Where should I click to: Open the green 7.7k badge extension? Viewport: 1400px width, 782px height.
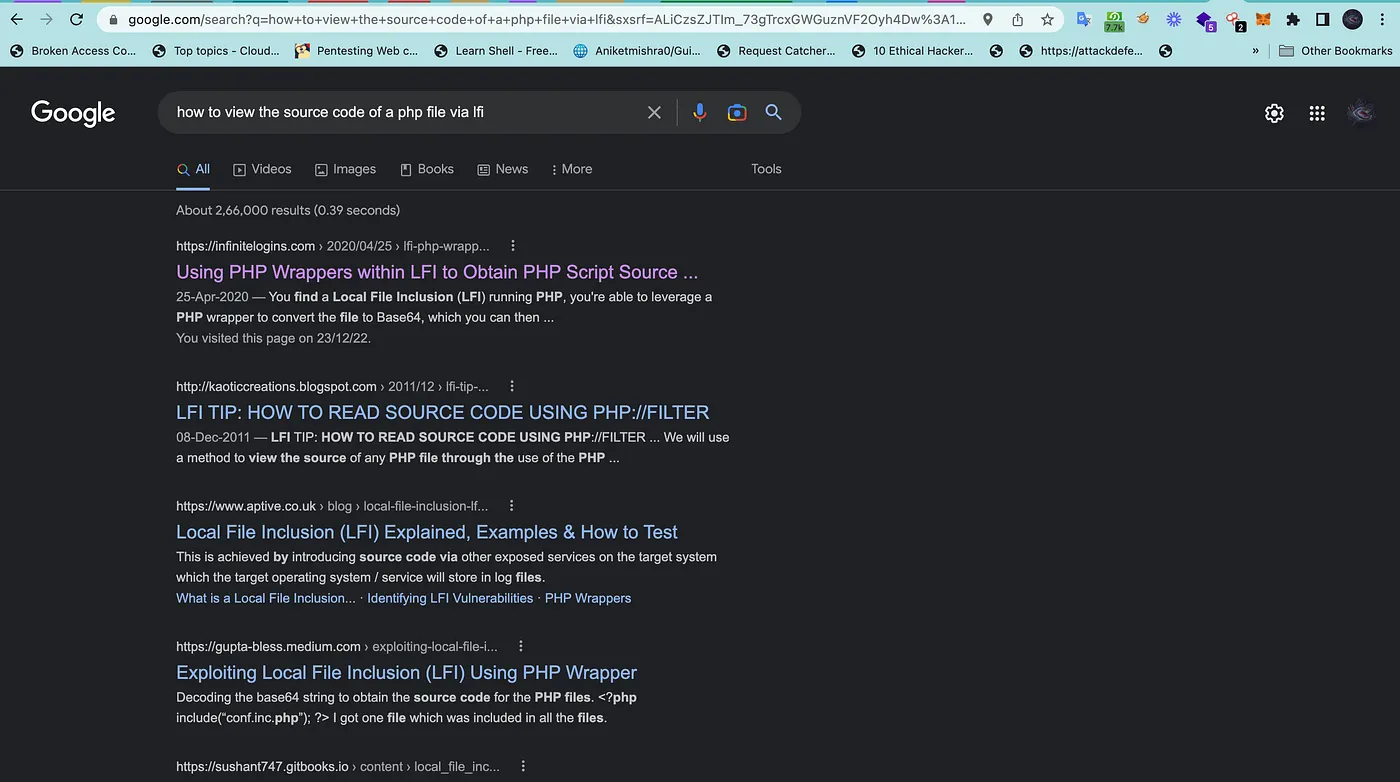click(1114, 20)
